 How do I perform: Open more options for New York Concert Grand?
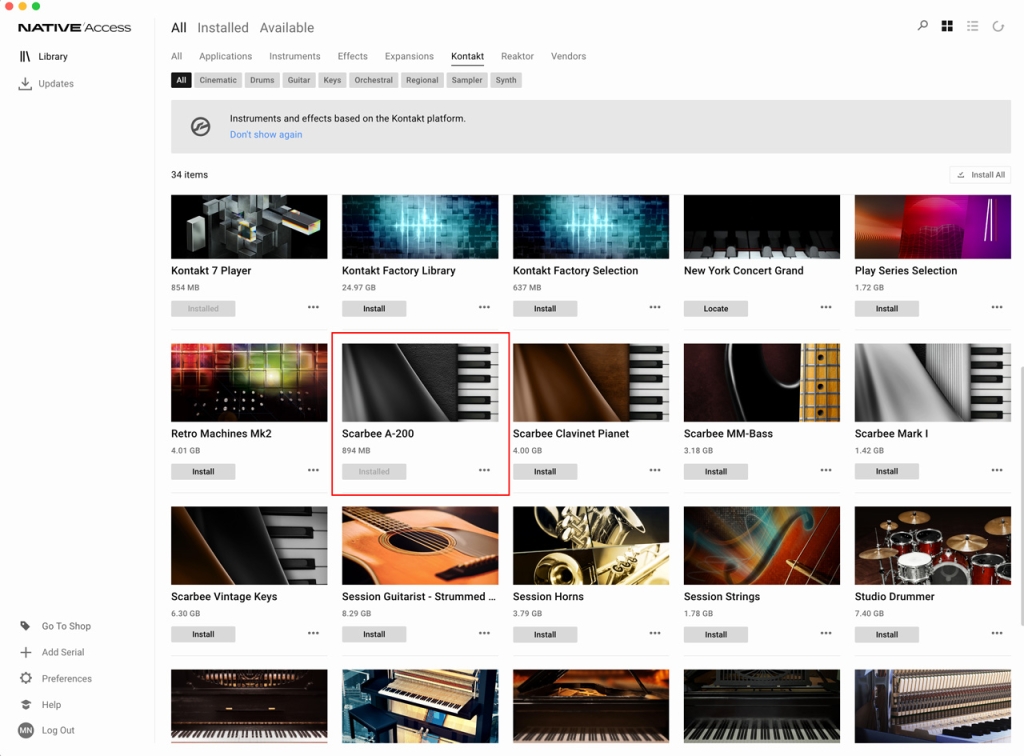(826, 307)
